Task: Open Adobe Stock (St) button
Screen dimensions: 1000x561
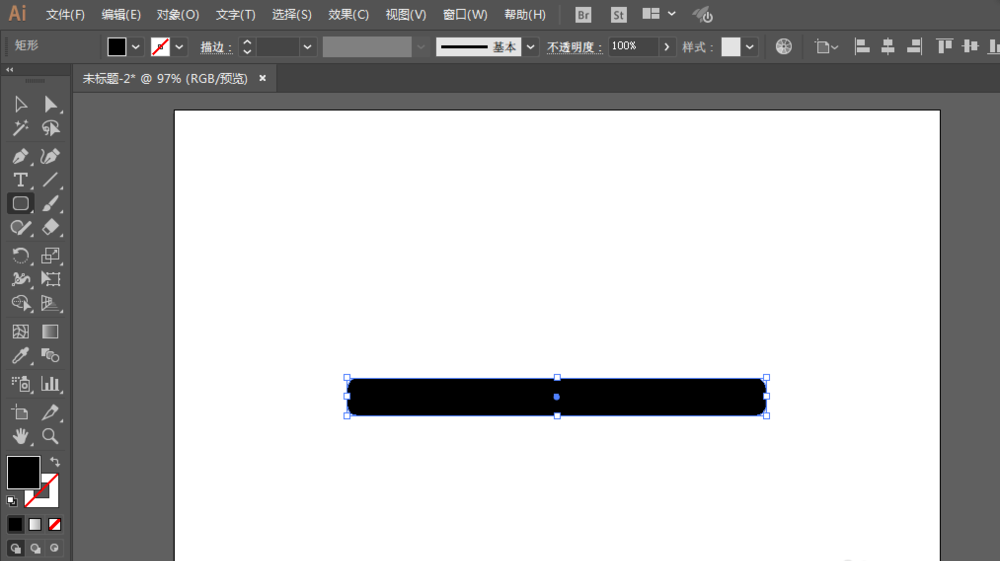Action: 618,15
